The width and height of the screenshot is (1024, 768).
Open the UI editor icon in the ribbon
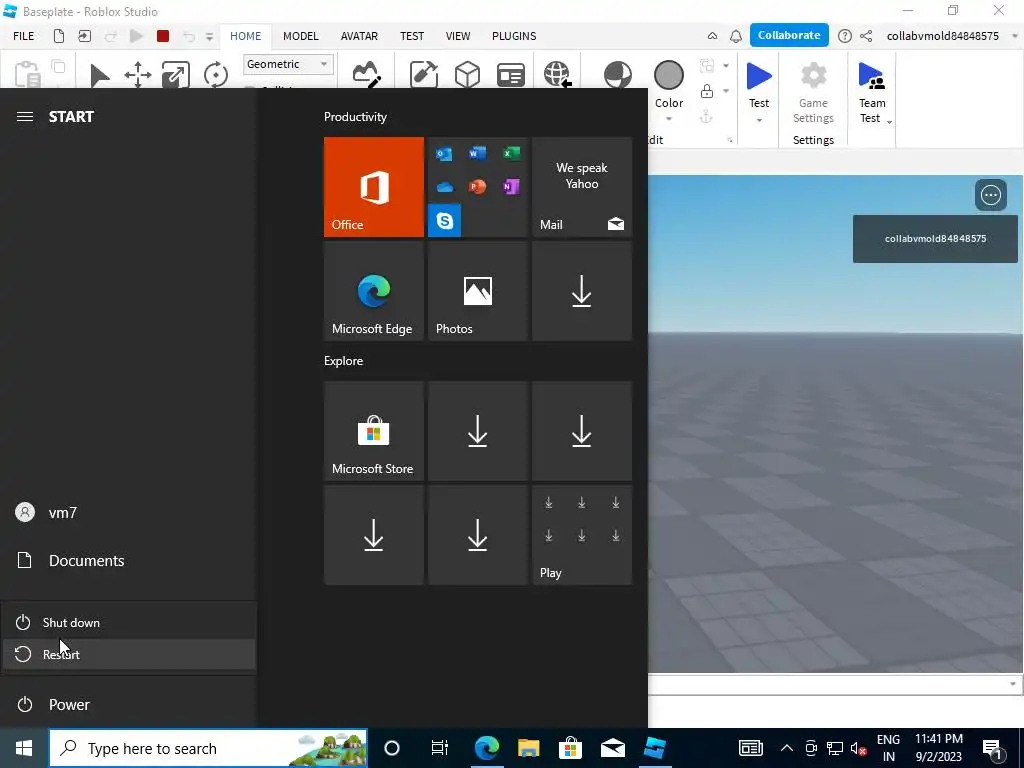(x=511, y=74)
